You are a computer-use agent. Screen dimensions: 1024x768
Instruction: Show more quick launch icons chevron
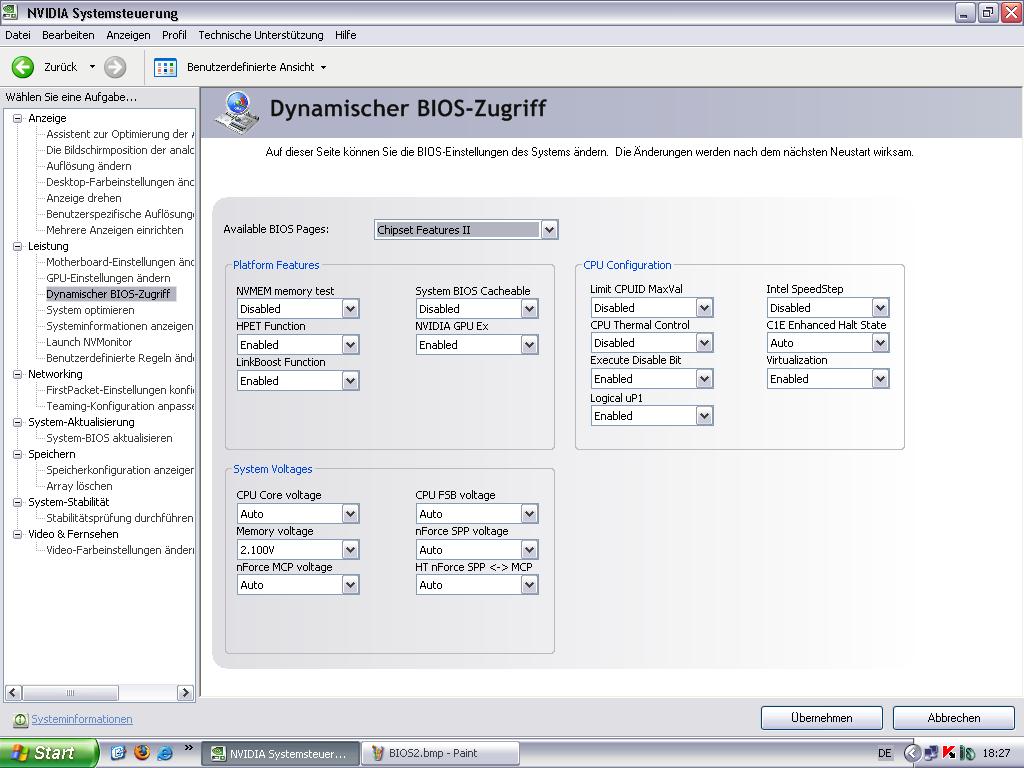click(189, 748)
